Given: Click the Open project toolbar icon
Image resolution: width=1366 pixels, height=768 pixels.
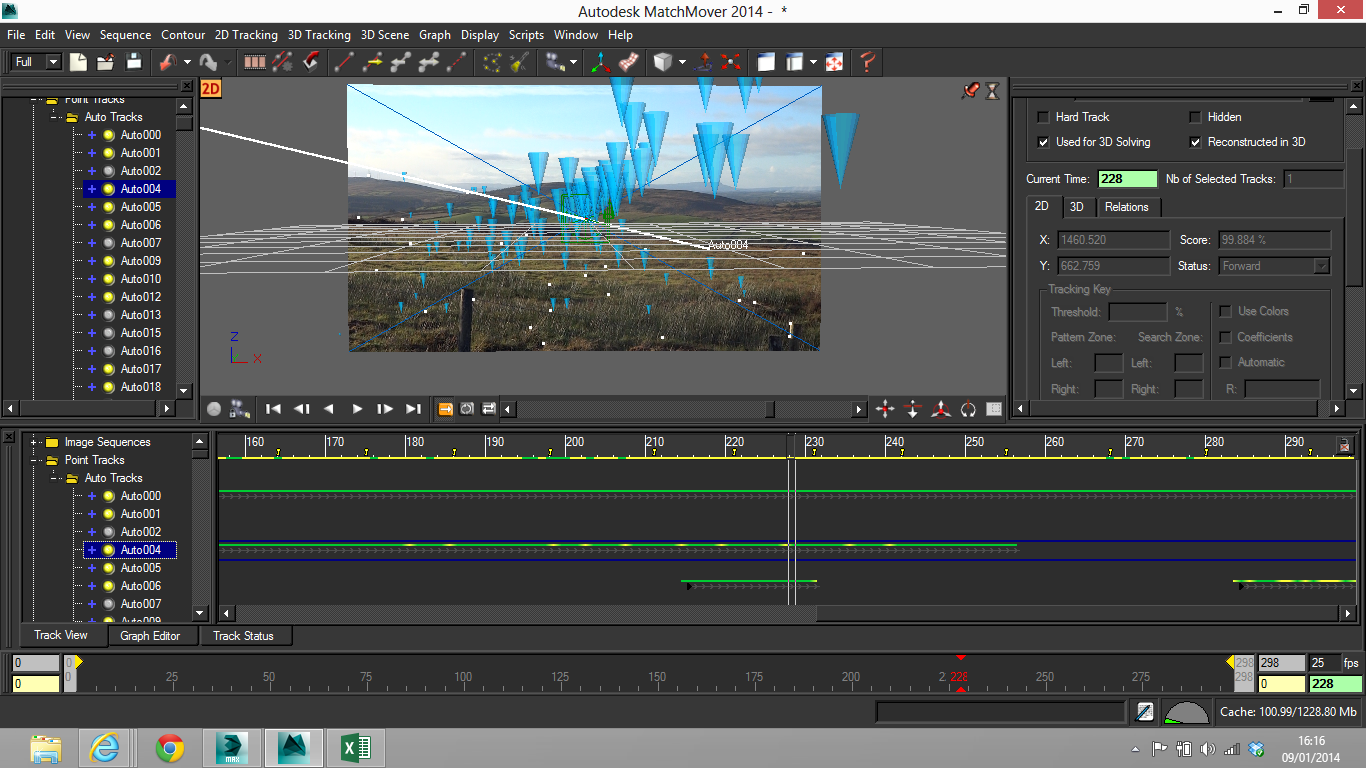Looking at the screenshot, I should (x=106, y=62).
